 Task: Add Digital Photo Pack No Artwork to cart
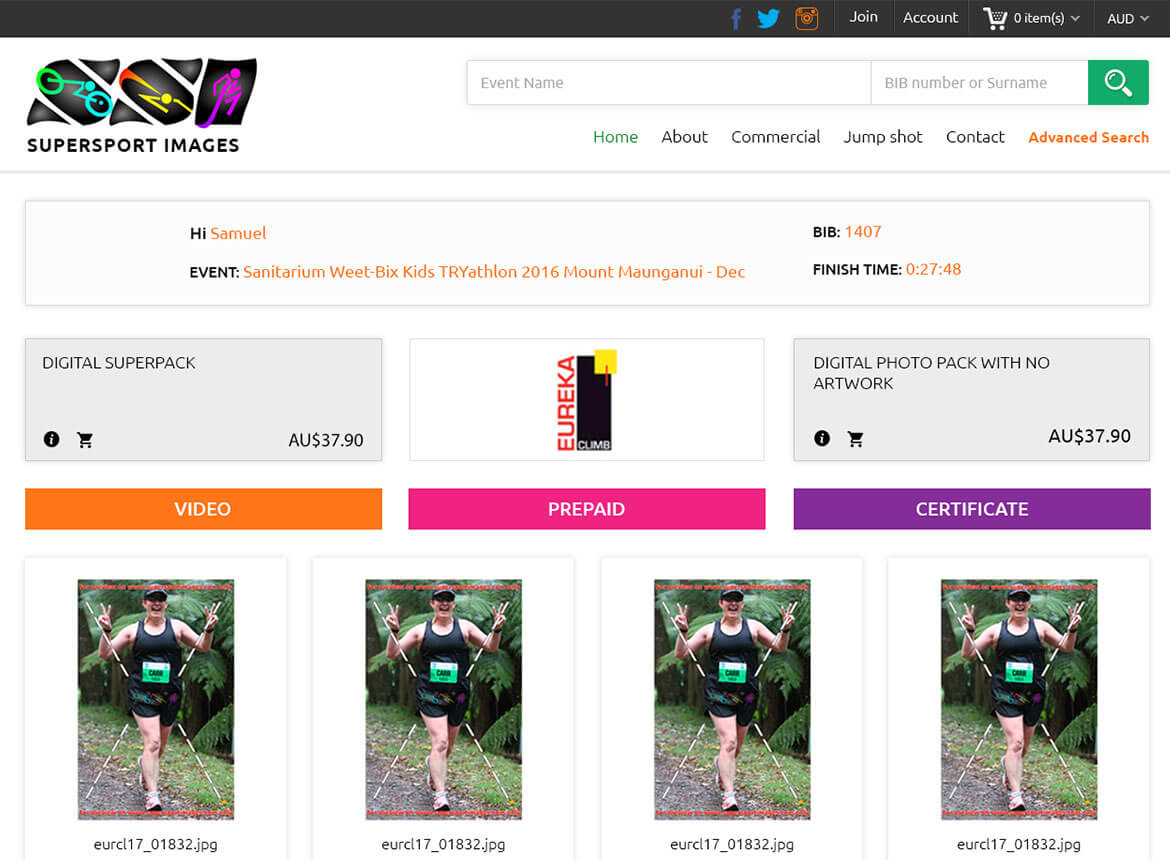coord(855,438)
